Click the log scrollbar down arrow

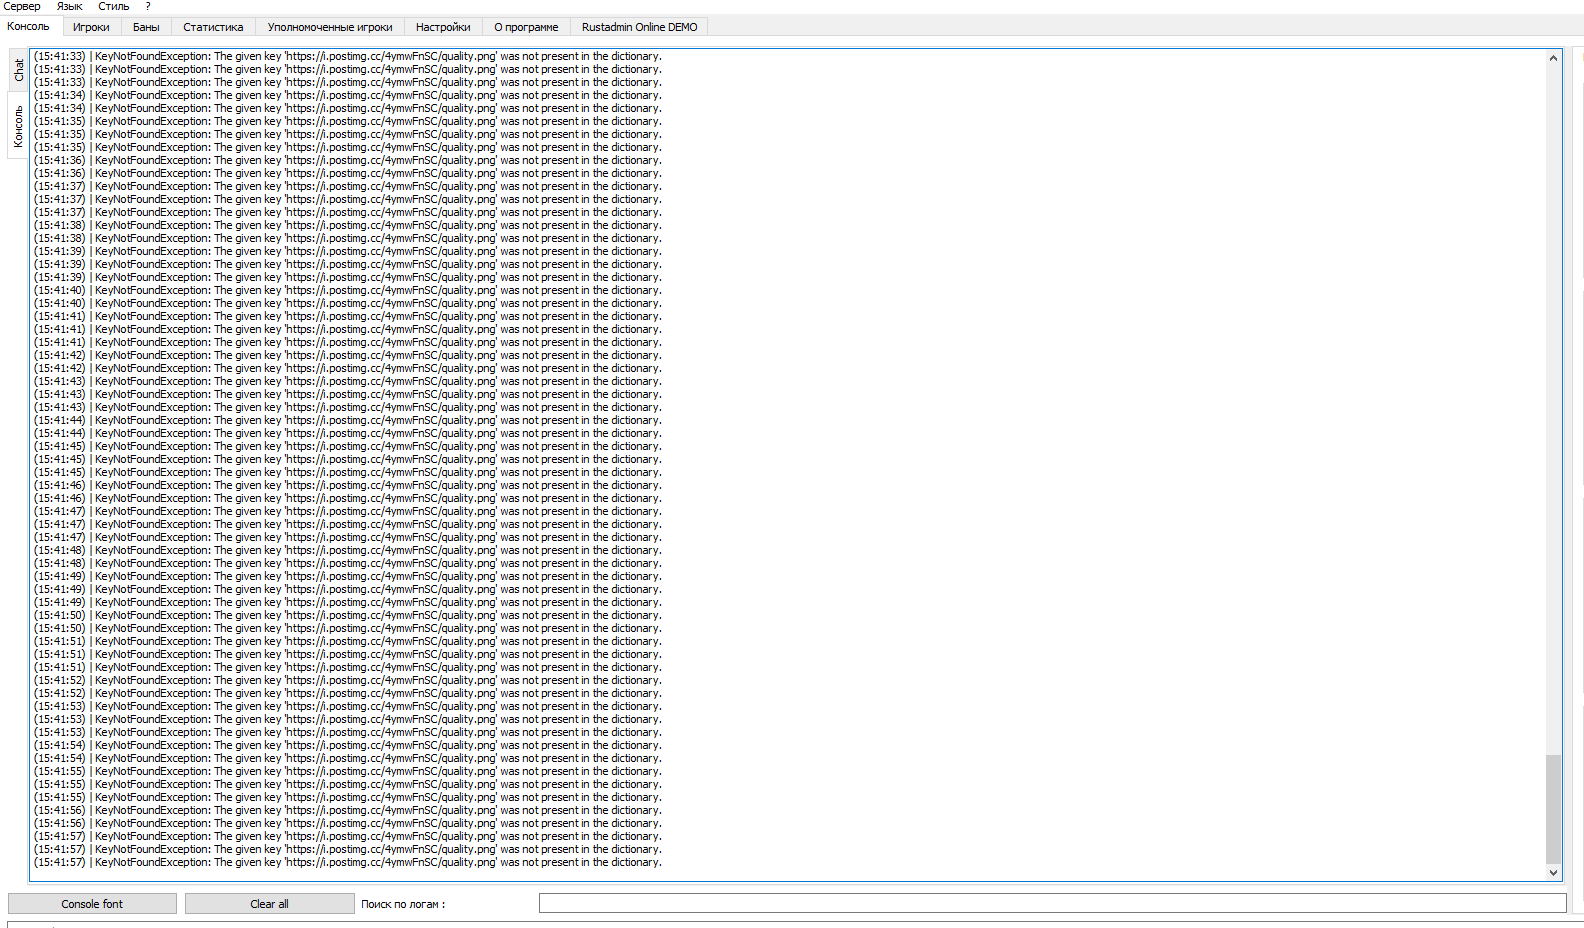(x=1553, y=872)
